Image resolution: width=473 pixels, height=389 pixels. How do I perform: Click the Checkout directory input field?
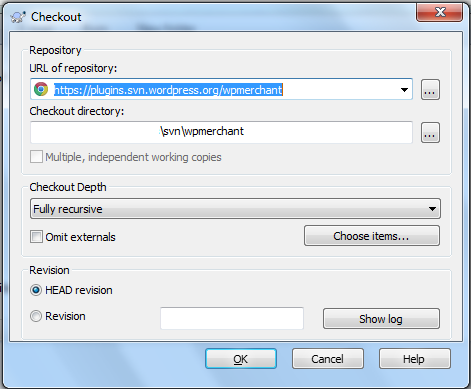click(221, 132)
